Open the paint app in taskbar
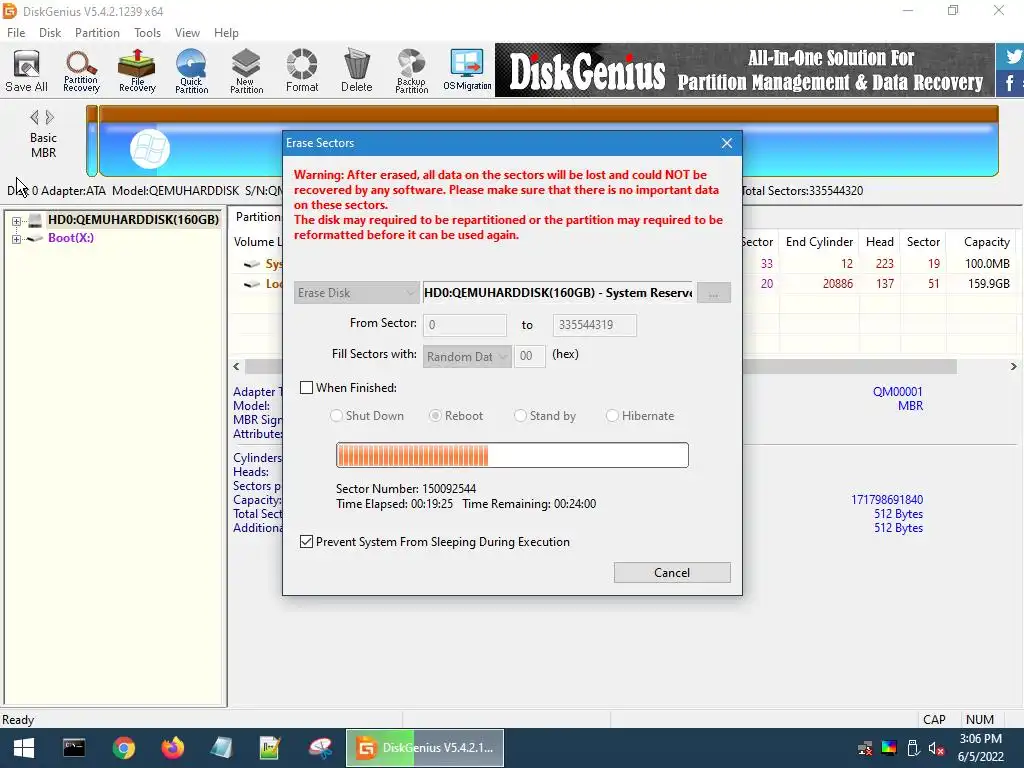The width and height of the screenshot is (1024, 768). (320, 748)
